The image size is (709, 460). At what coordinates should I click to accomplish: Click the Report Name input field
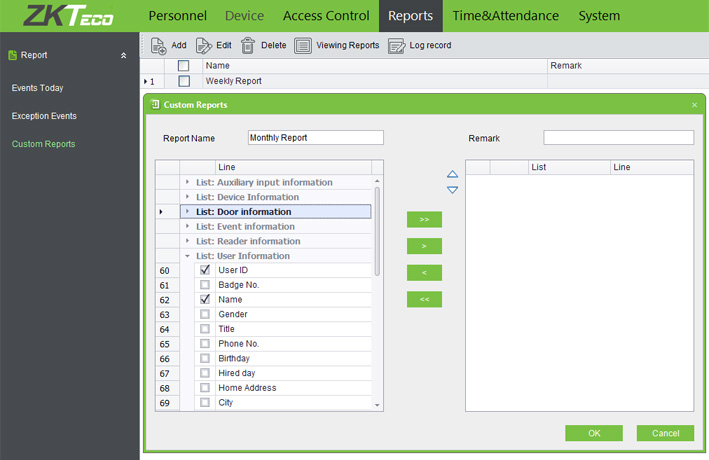click(316, 138)
